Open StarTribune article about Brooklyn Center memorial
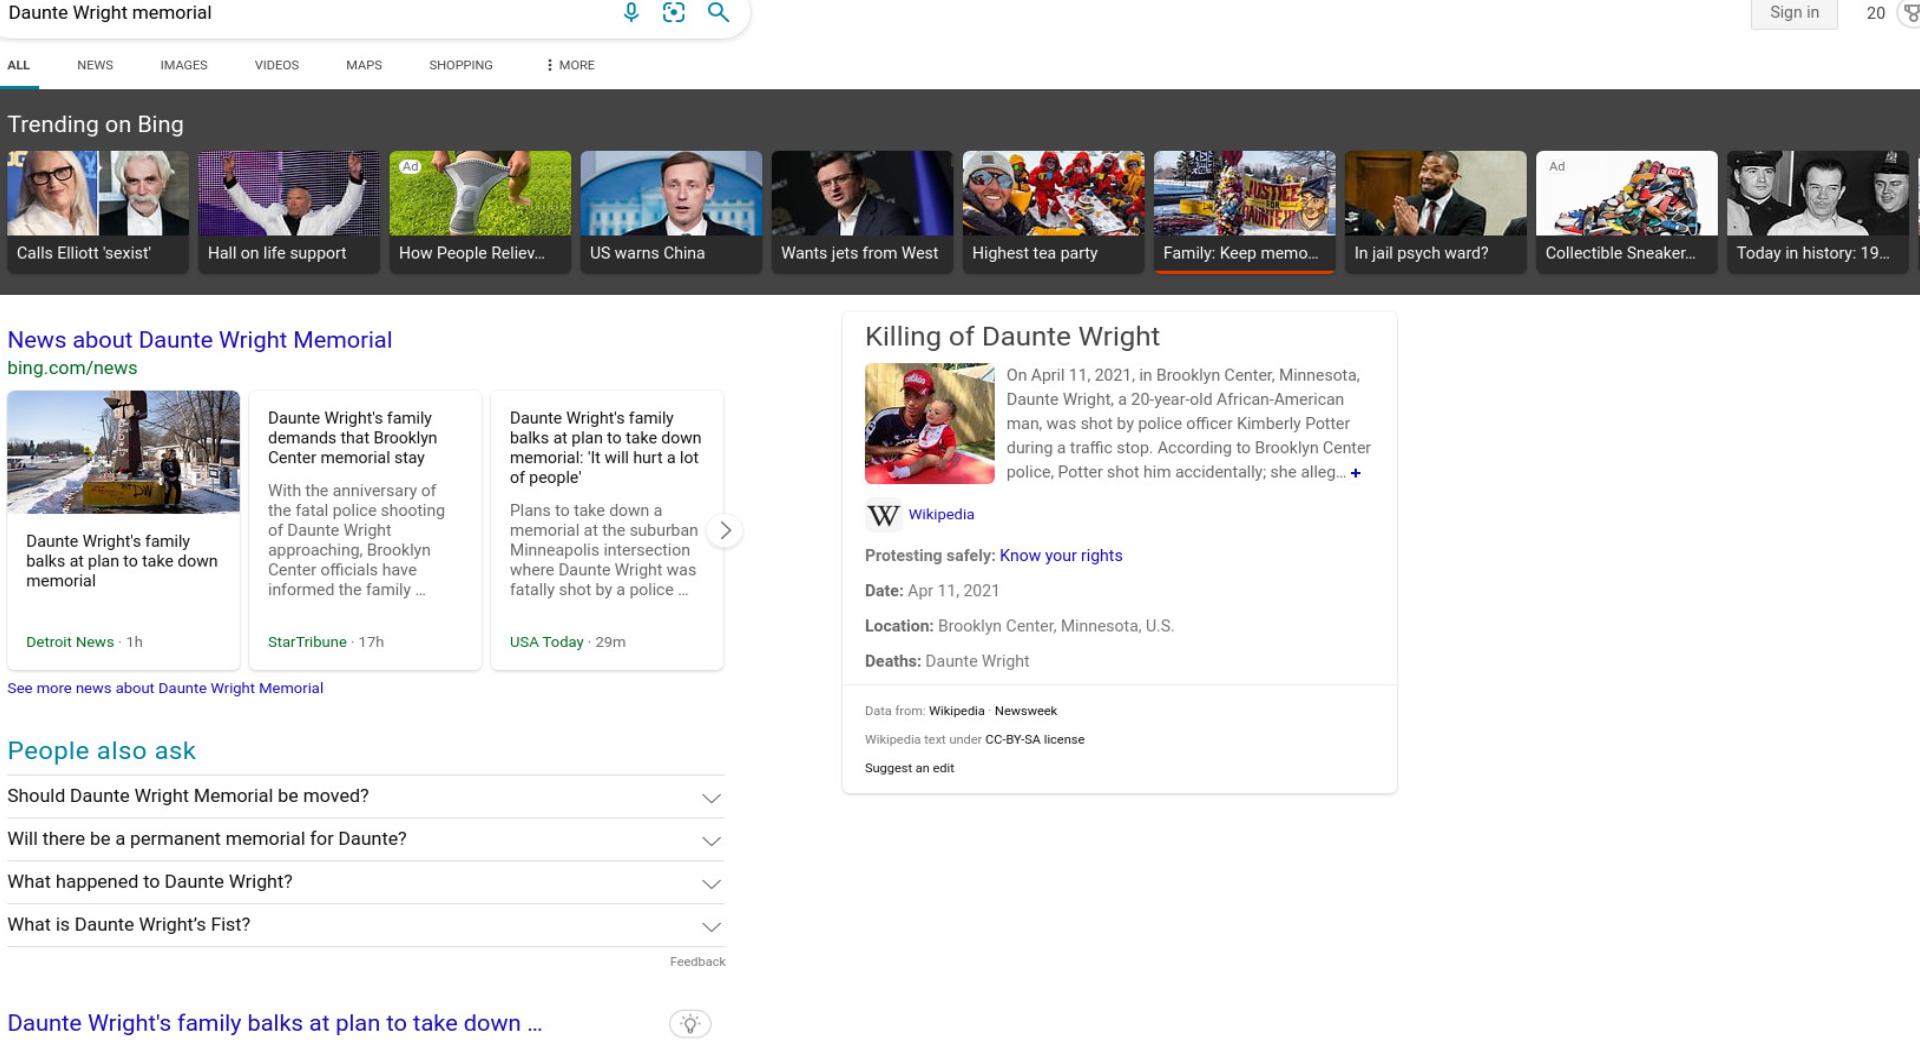Viewport: 1920px width, 1040px height. [365, 530]
